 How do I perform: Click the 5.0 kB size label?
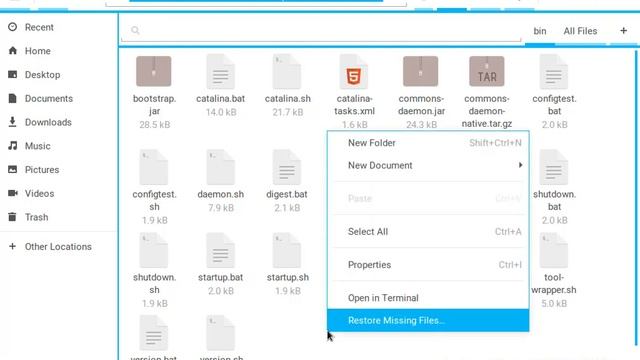pos(554,303)
